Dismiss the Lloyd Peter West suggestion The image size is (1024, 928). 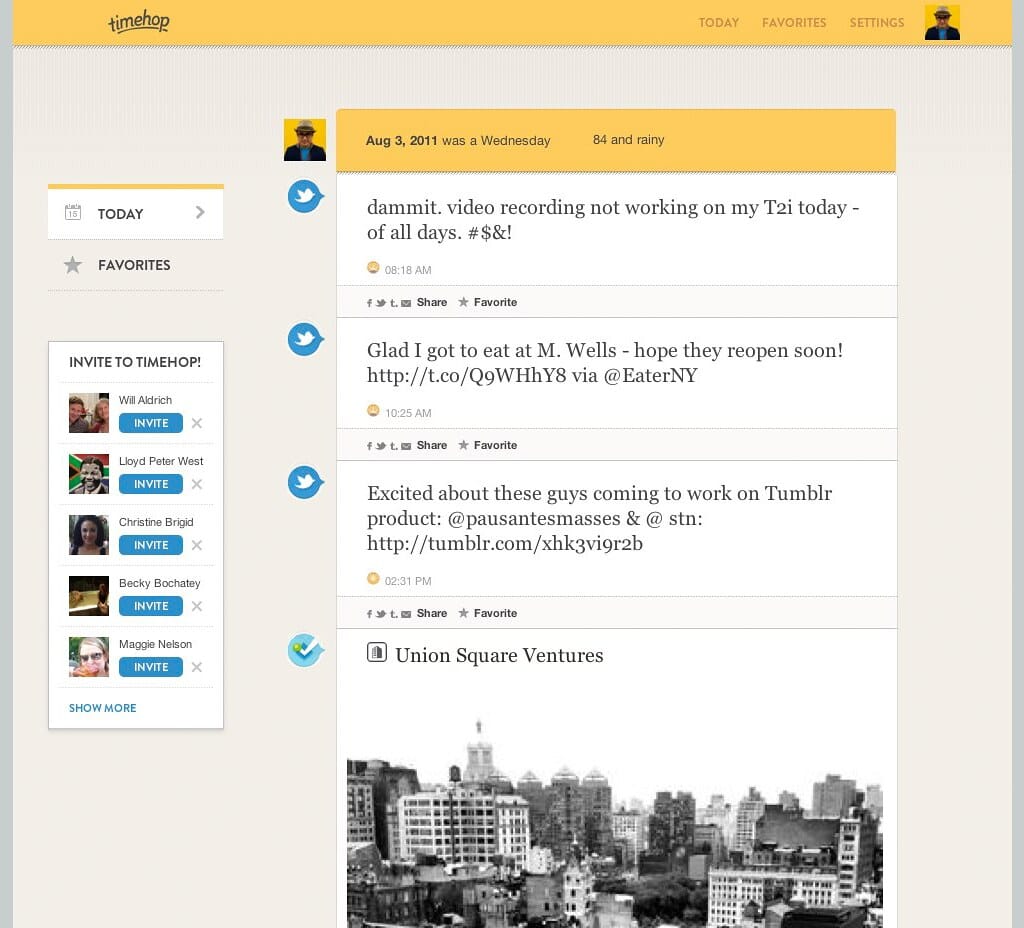click(197, 484)
